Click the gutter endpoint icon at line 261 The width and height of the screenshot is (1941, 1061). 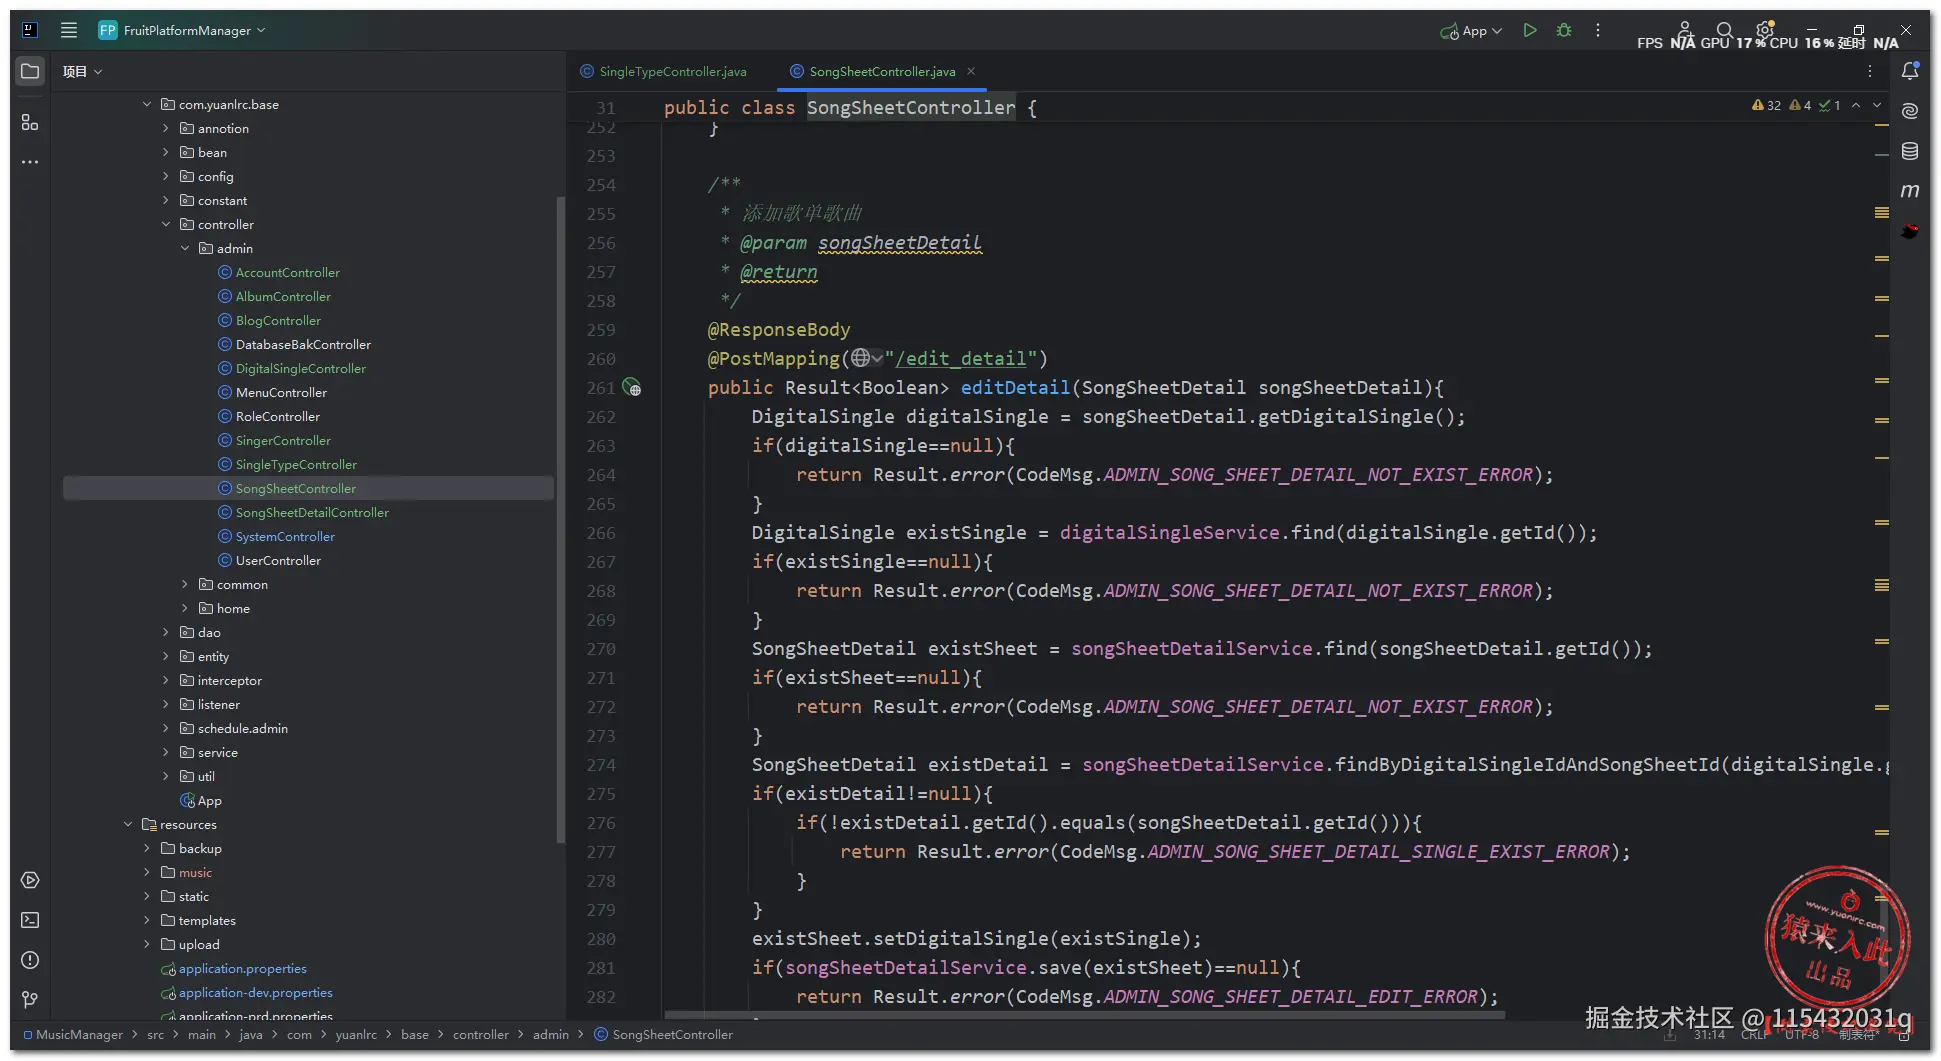tap(632, 387)
